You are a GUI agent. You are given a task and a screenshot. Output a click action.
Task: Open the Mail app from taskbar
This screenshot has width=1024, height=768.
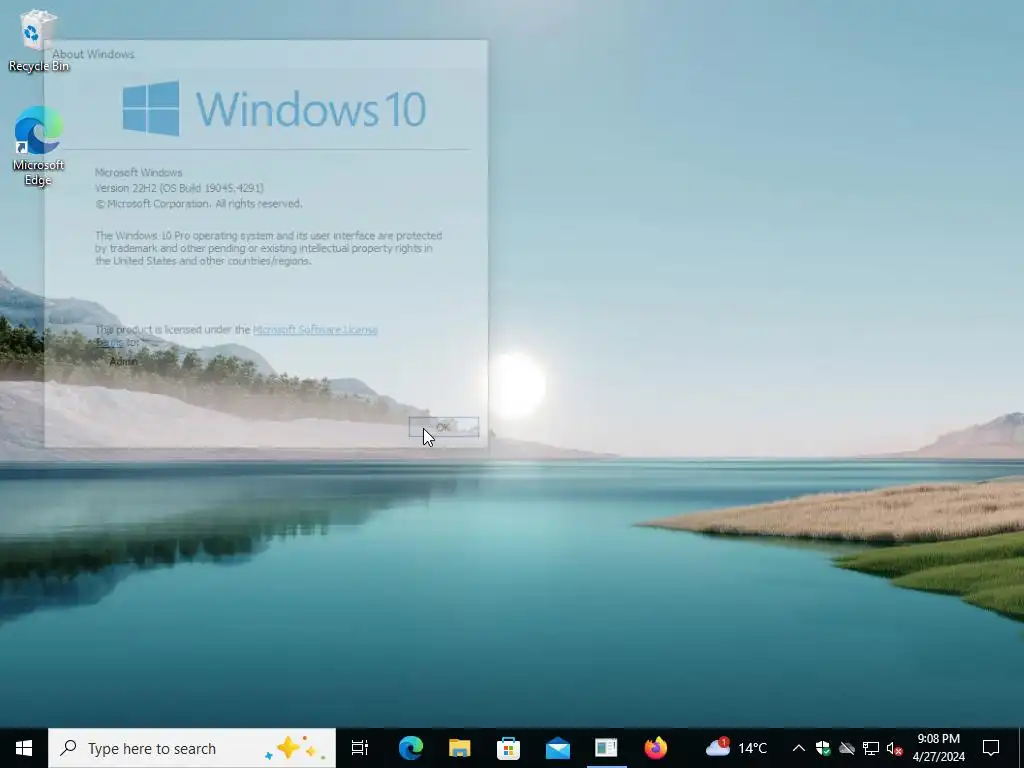point(558,748)
